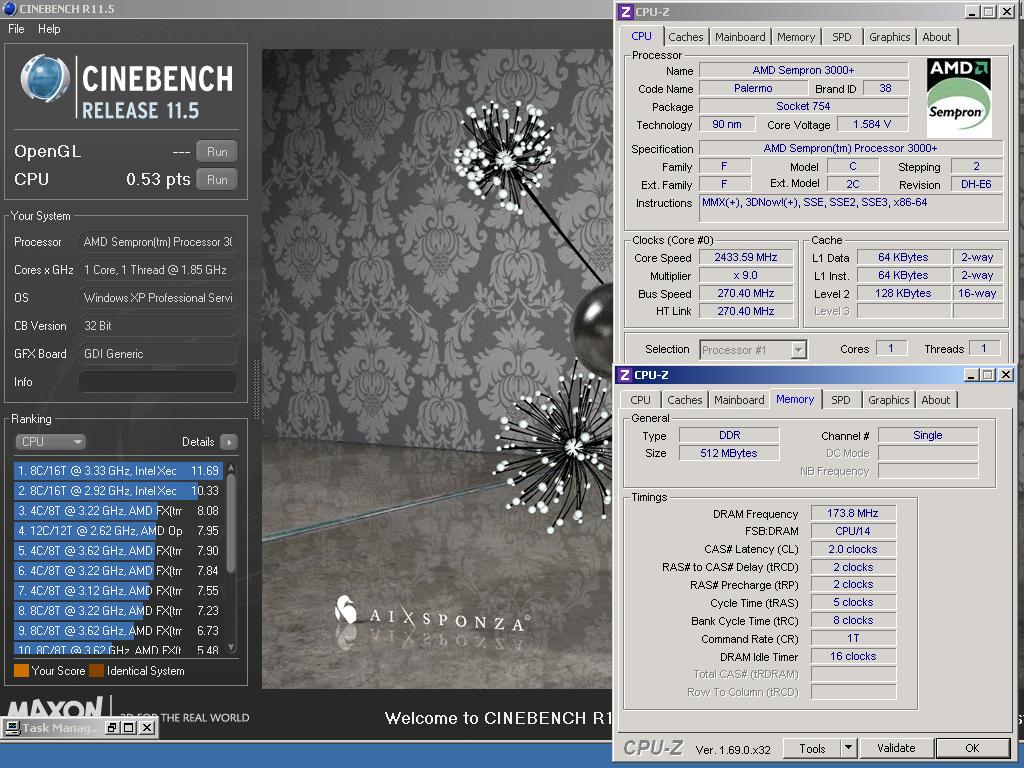The height and width of the screenshot is (768, 1024).
Task: Click the Your Score orange legend swatch
Action: (22, 671)
